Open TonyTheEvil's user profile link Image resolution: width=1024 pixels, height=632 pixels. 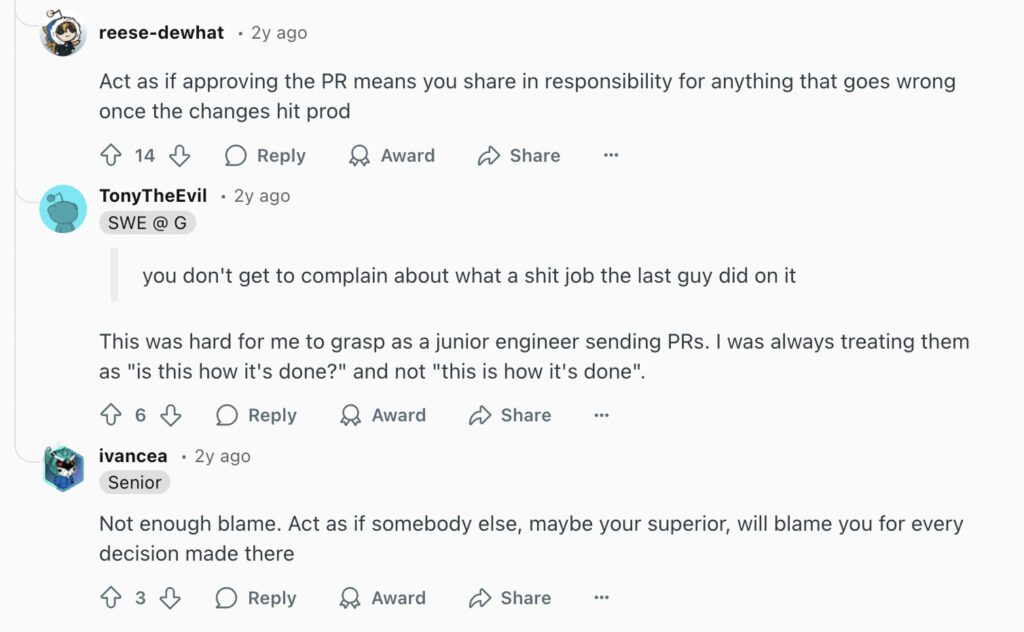tap(153, 196)
